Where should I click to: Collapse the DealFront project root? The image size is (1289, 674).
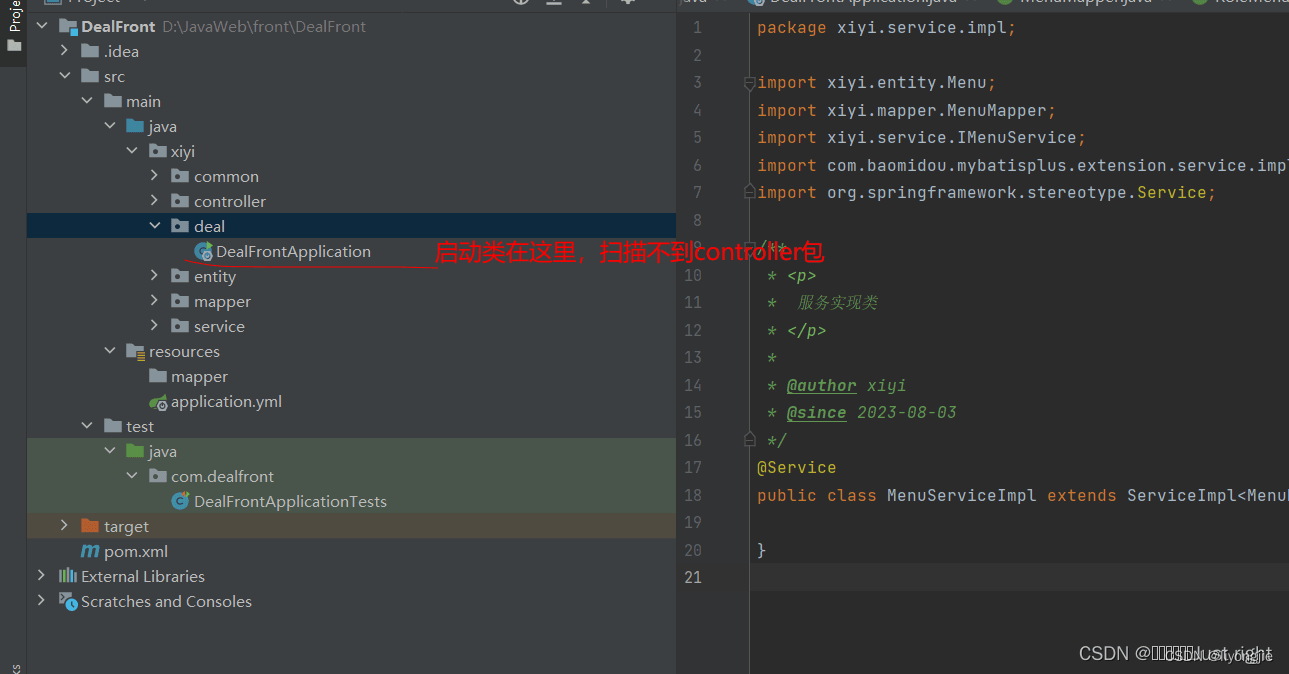42,26
